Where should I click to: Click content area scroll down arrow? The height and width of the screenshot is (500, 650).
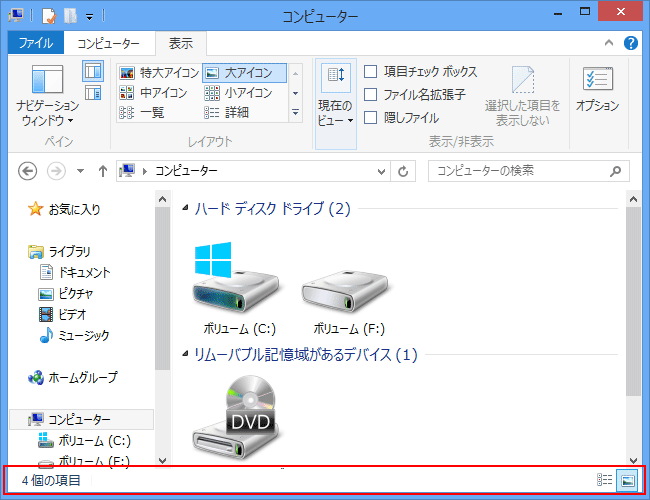pos(633,461)
